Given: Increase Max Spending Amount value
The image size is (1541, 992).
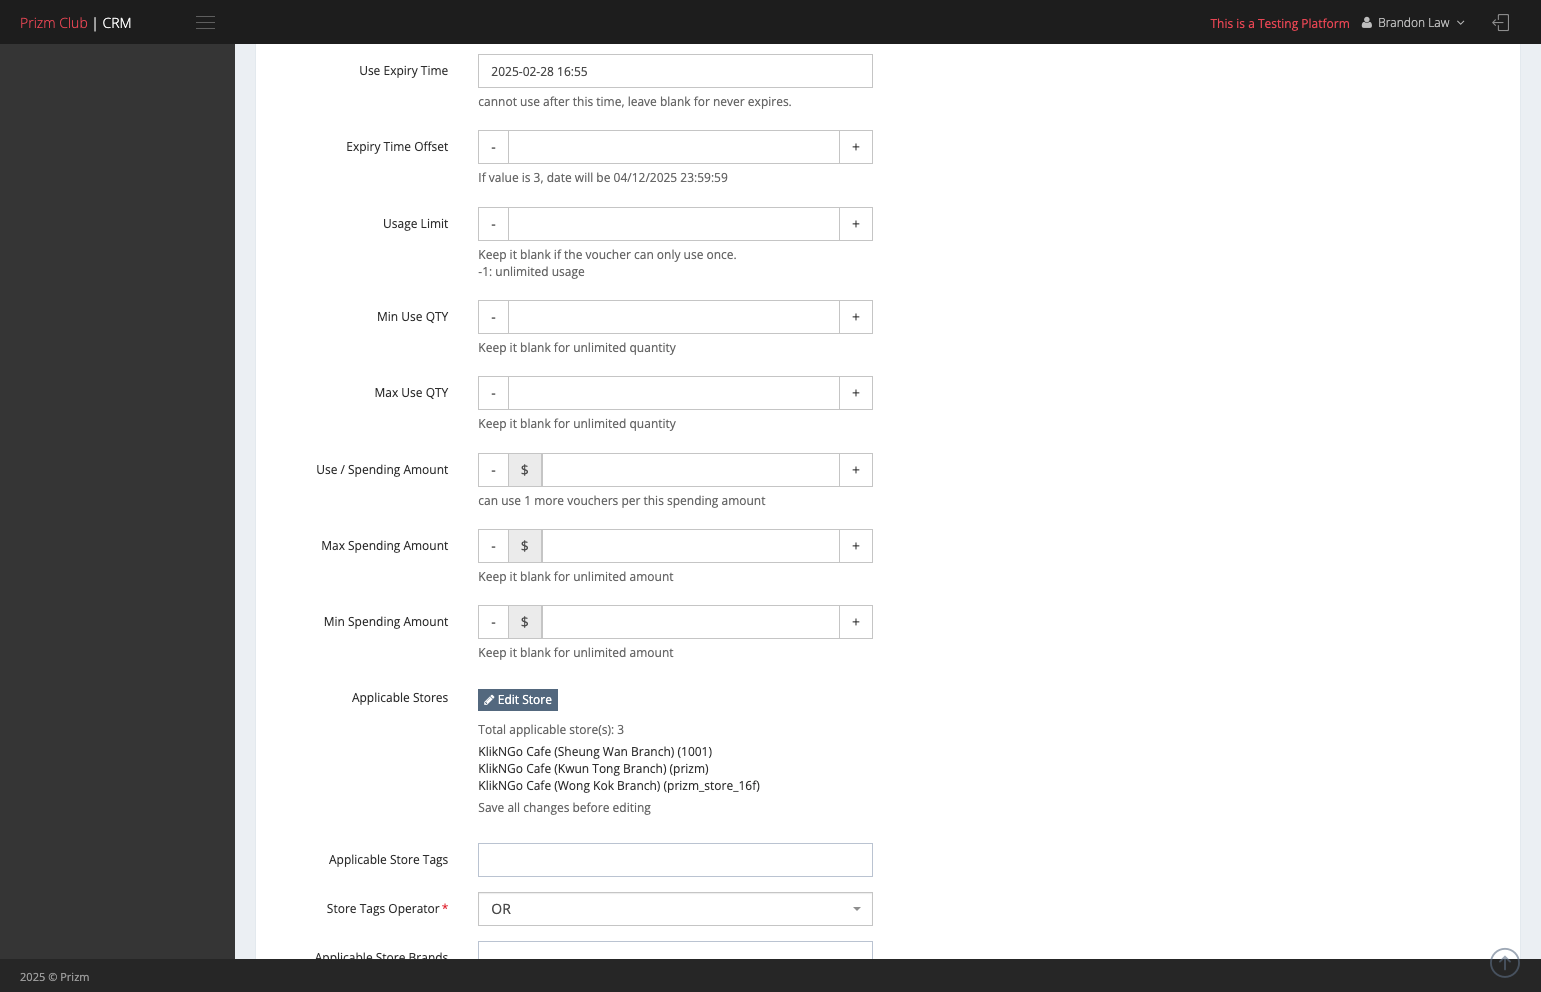Looking at the screenshot, I should tap(856, 546).
